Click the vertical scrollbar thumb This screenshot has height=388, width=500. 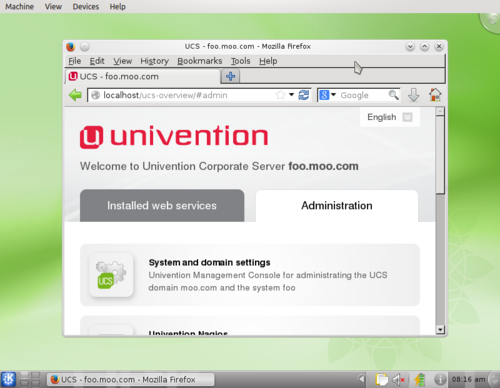[440, 154]
